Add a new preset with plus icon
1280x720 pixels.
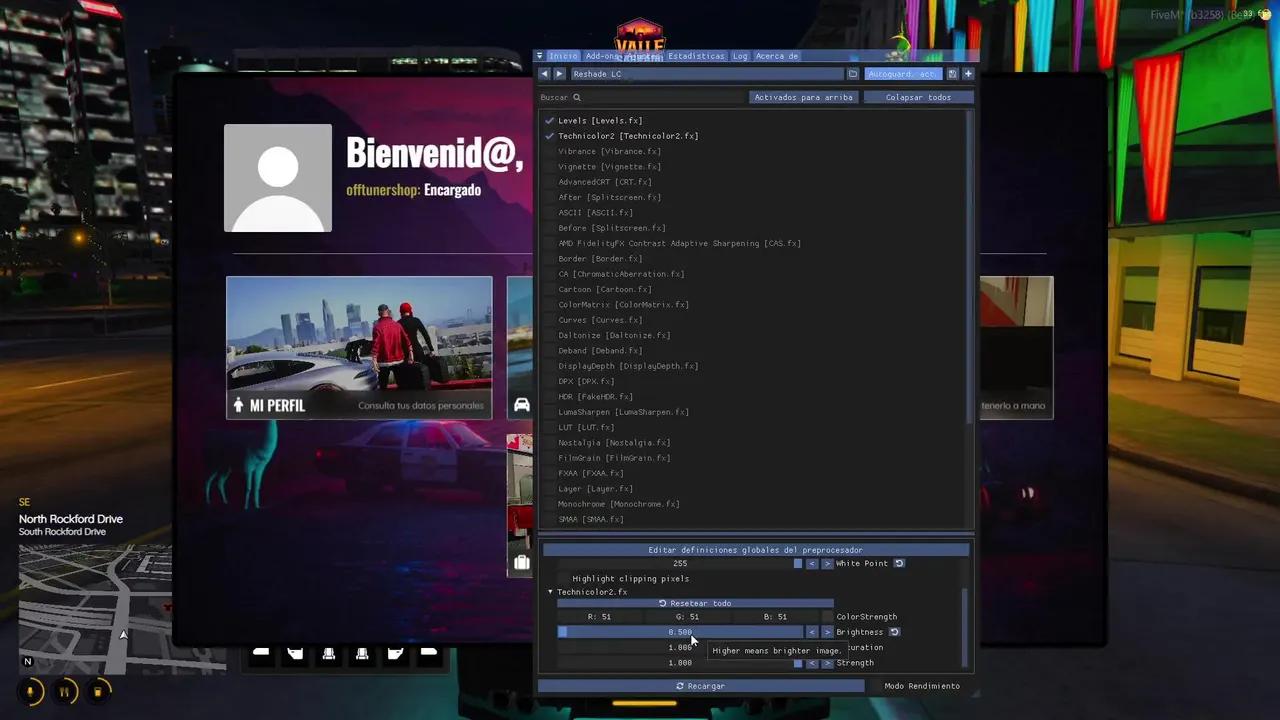[x=967, y=74]
